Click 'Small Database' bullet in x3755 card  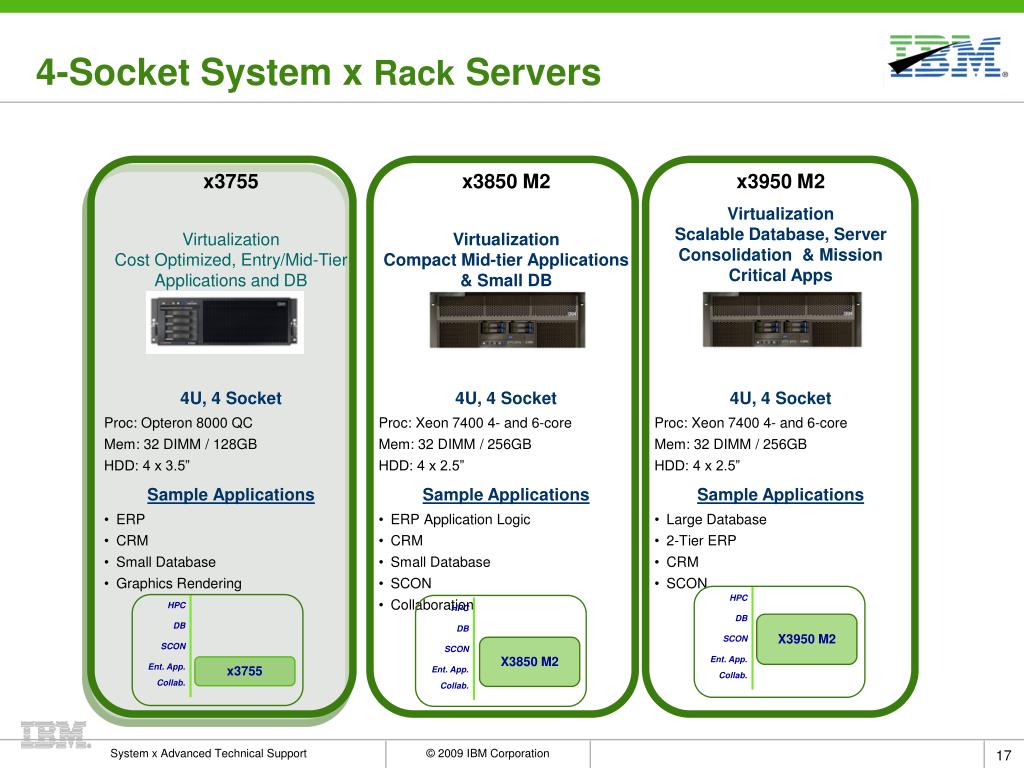(166, 562)
